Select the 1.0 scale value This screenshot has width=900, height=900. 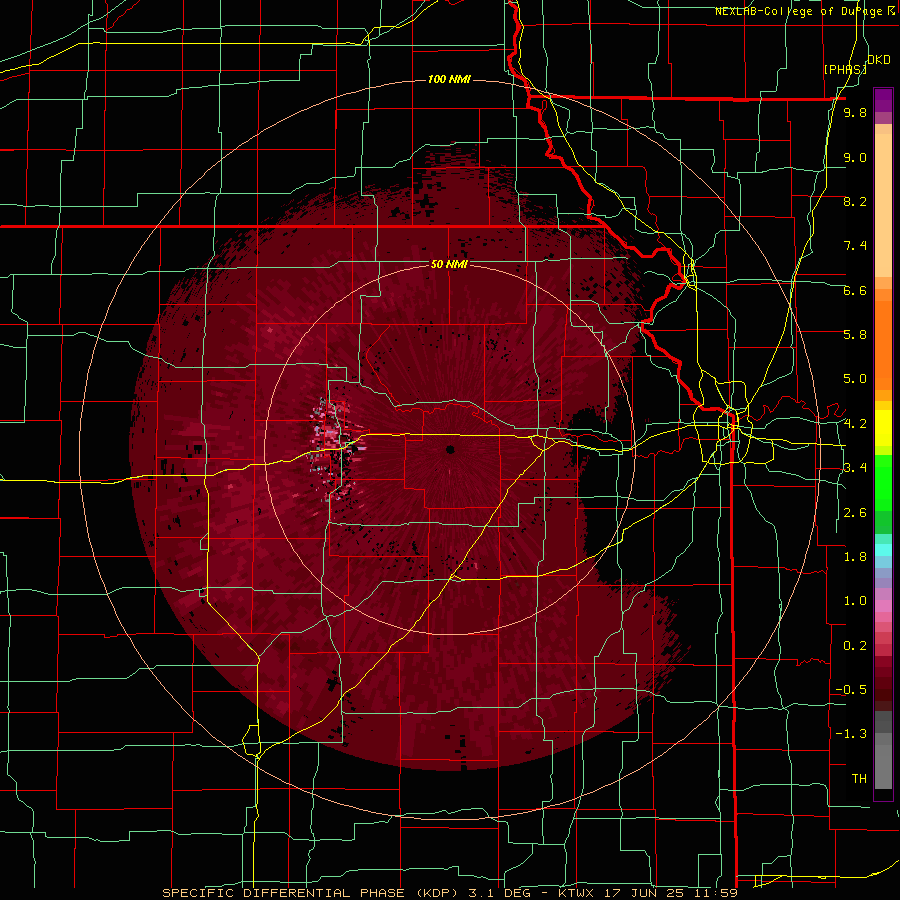[855, 601]
